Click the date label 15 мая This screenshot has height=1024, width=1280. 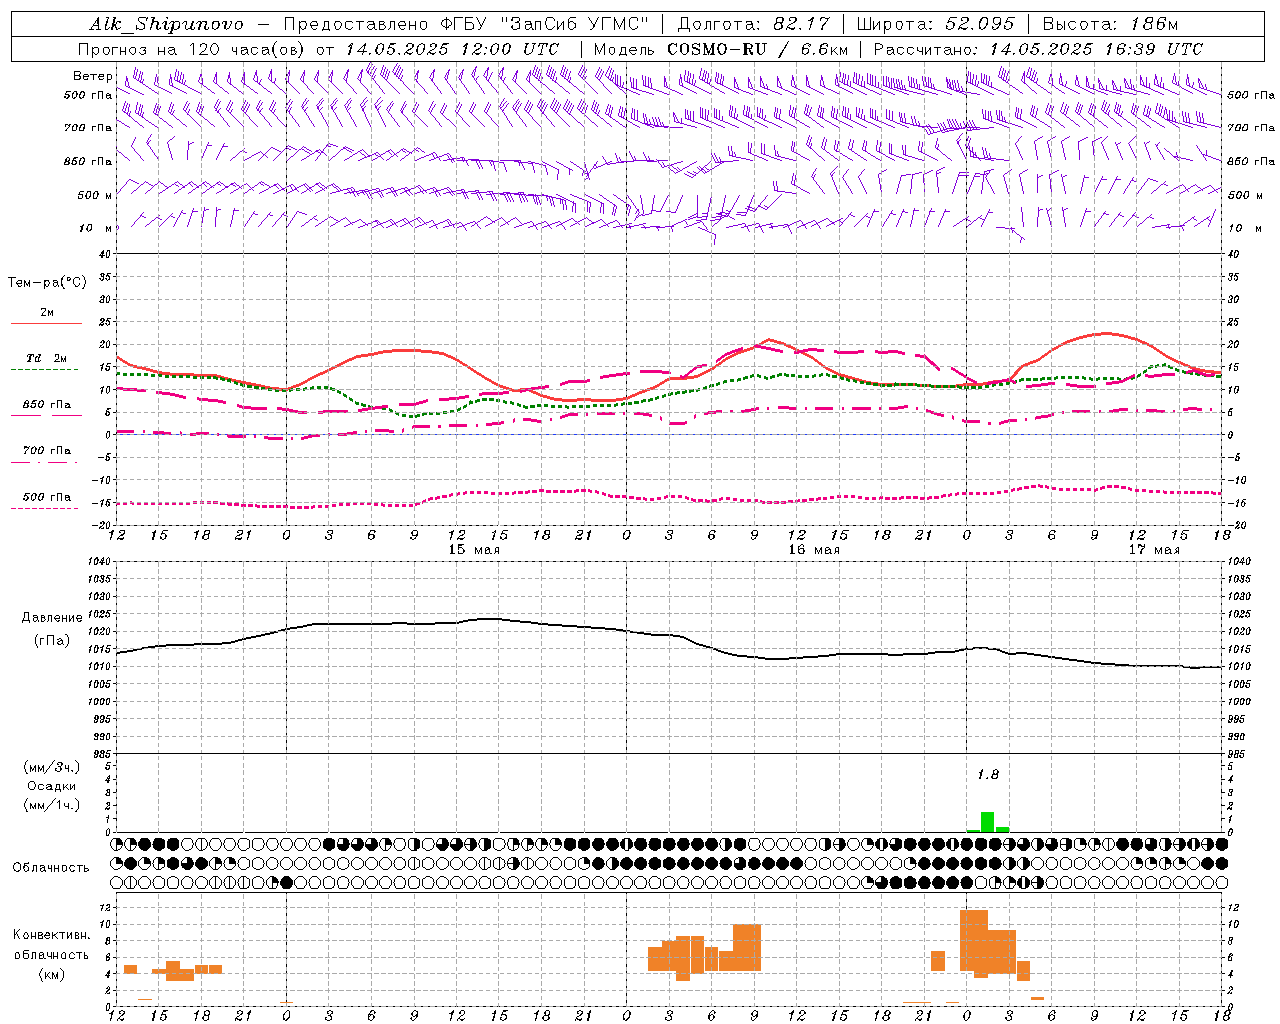click(474, 550)
